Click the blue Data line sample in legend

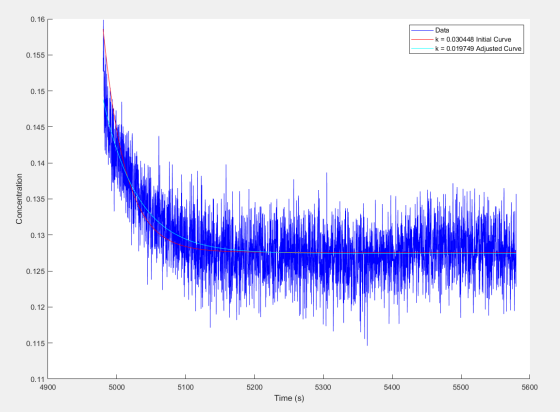click(422, 30)
